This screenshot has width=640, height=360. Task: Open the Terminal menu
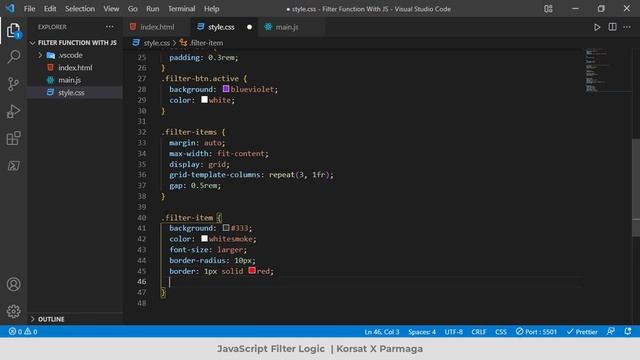pyautogui.click(x=181, y=9)
